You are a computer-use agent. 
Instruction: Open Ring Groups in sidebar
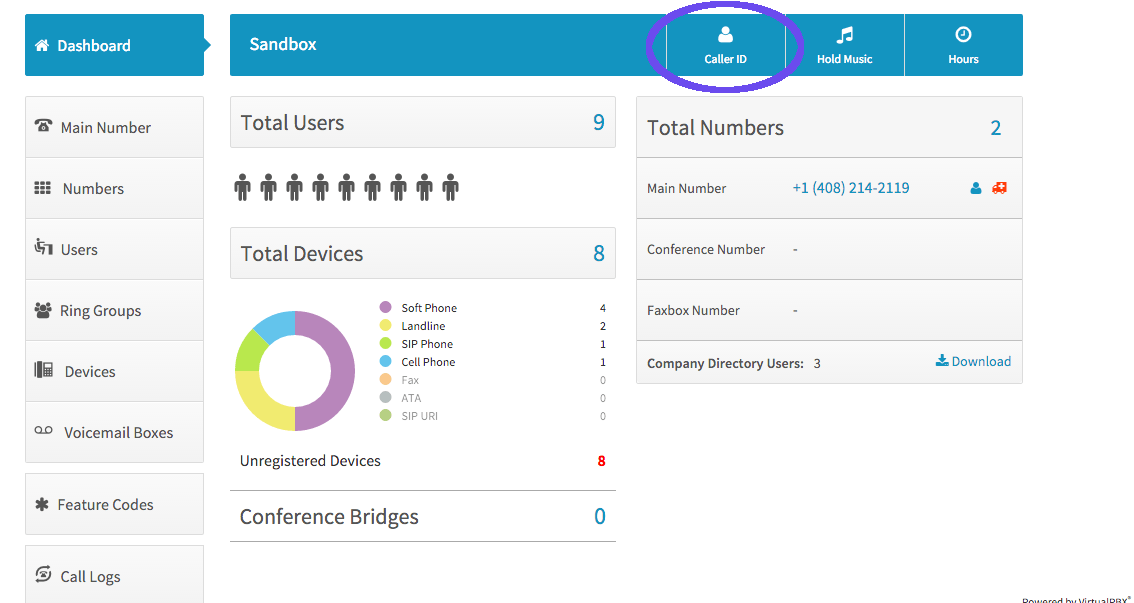click(100, 310)
